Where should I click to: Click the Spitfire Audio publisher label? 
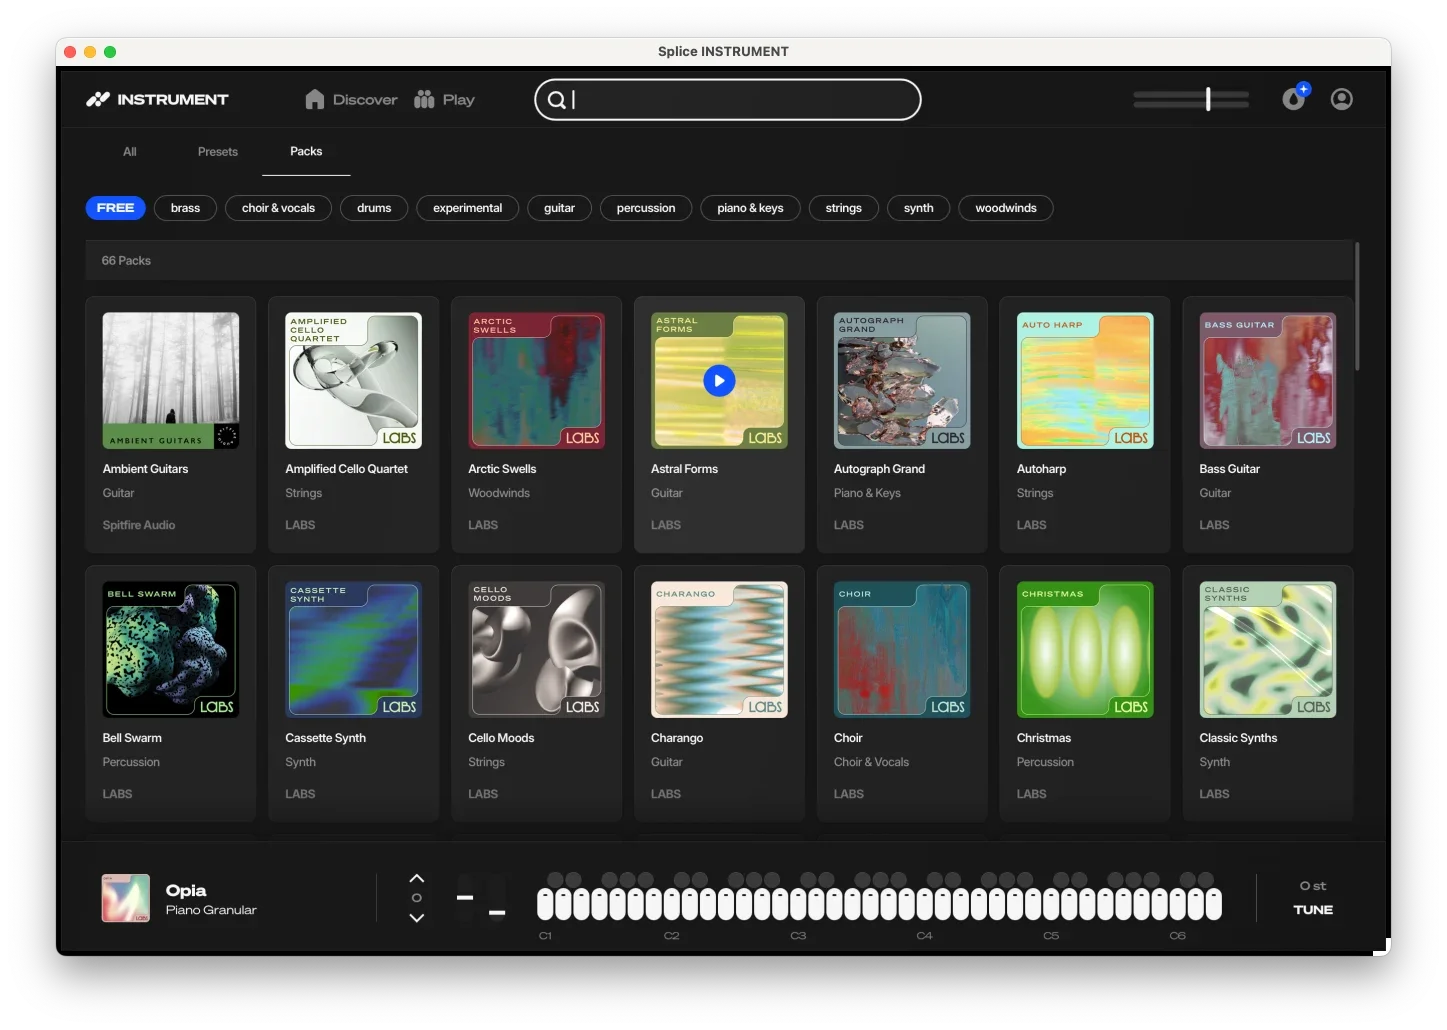[139, 525]
